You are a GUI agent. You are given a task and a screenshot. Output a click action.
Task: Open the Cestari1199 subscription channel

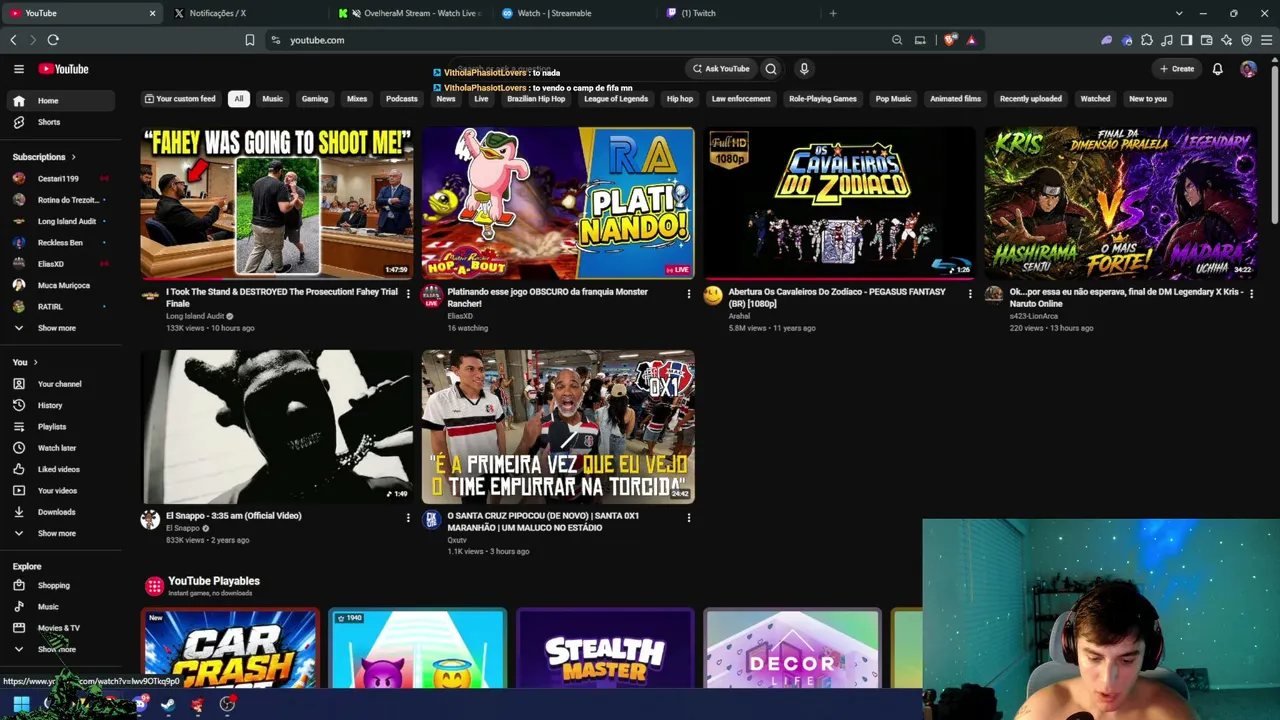(62, 179)
